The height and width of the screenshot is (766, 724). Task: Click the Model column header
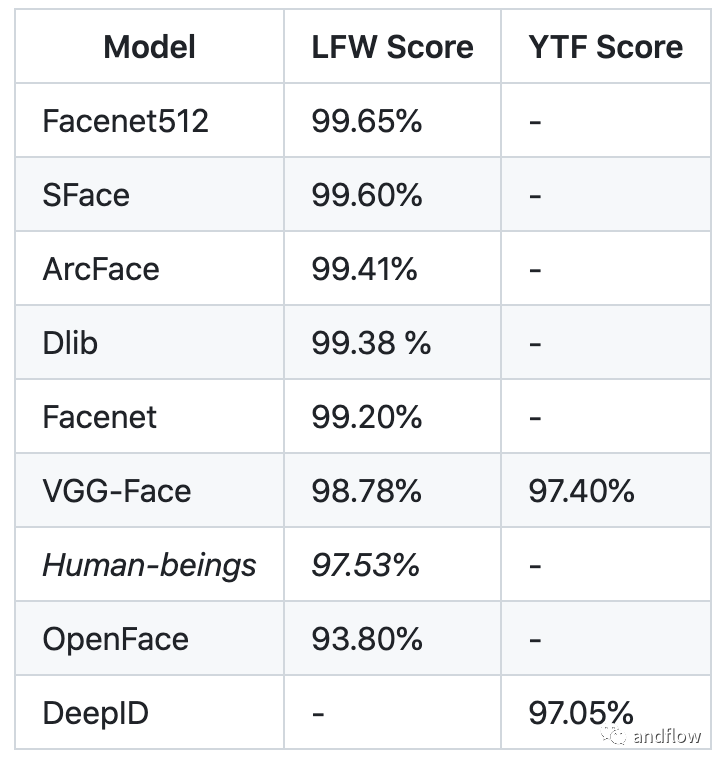(149, 47)
